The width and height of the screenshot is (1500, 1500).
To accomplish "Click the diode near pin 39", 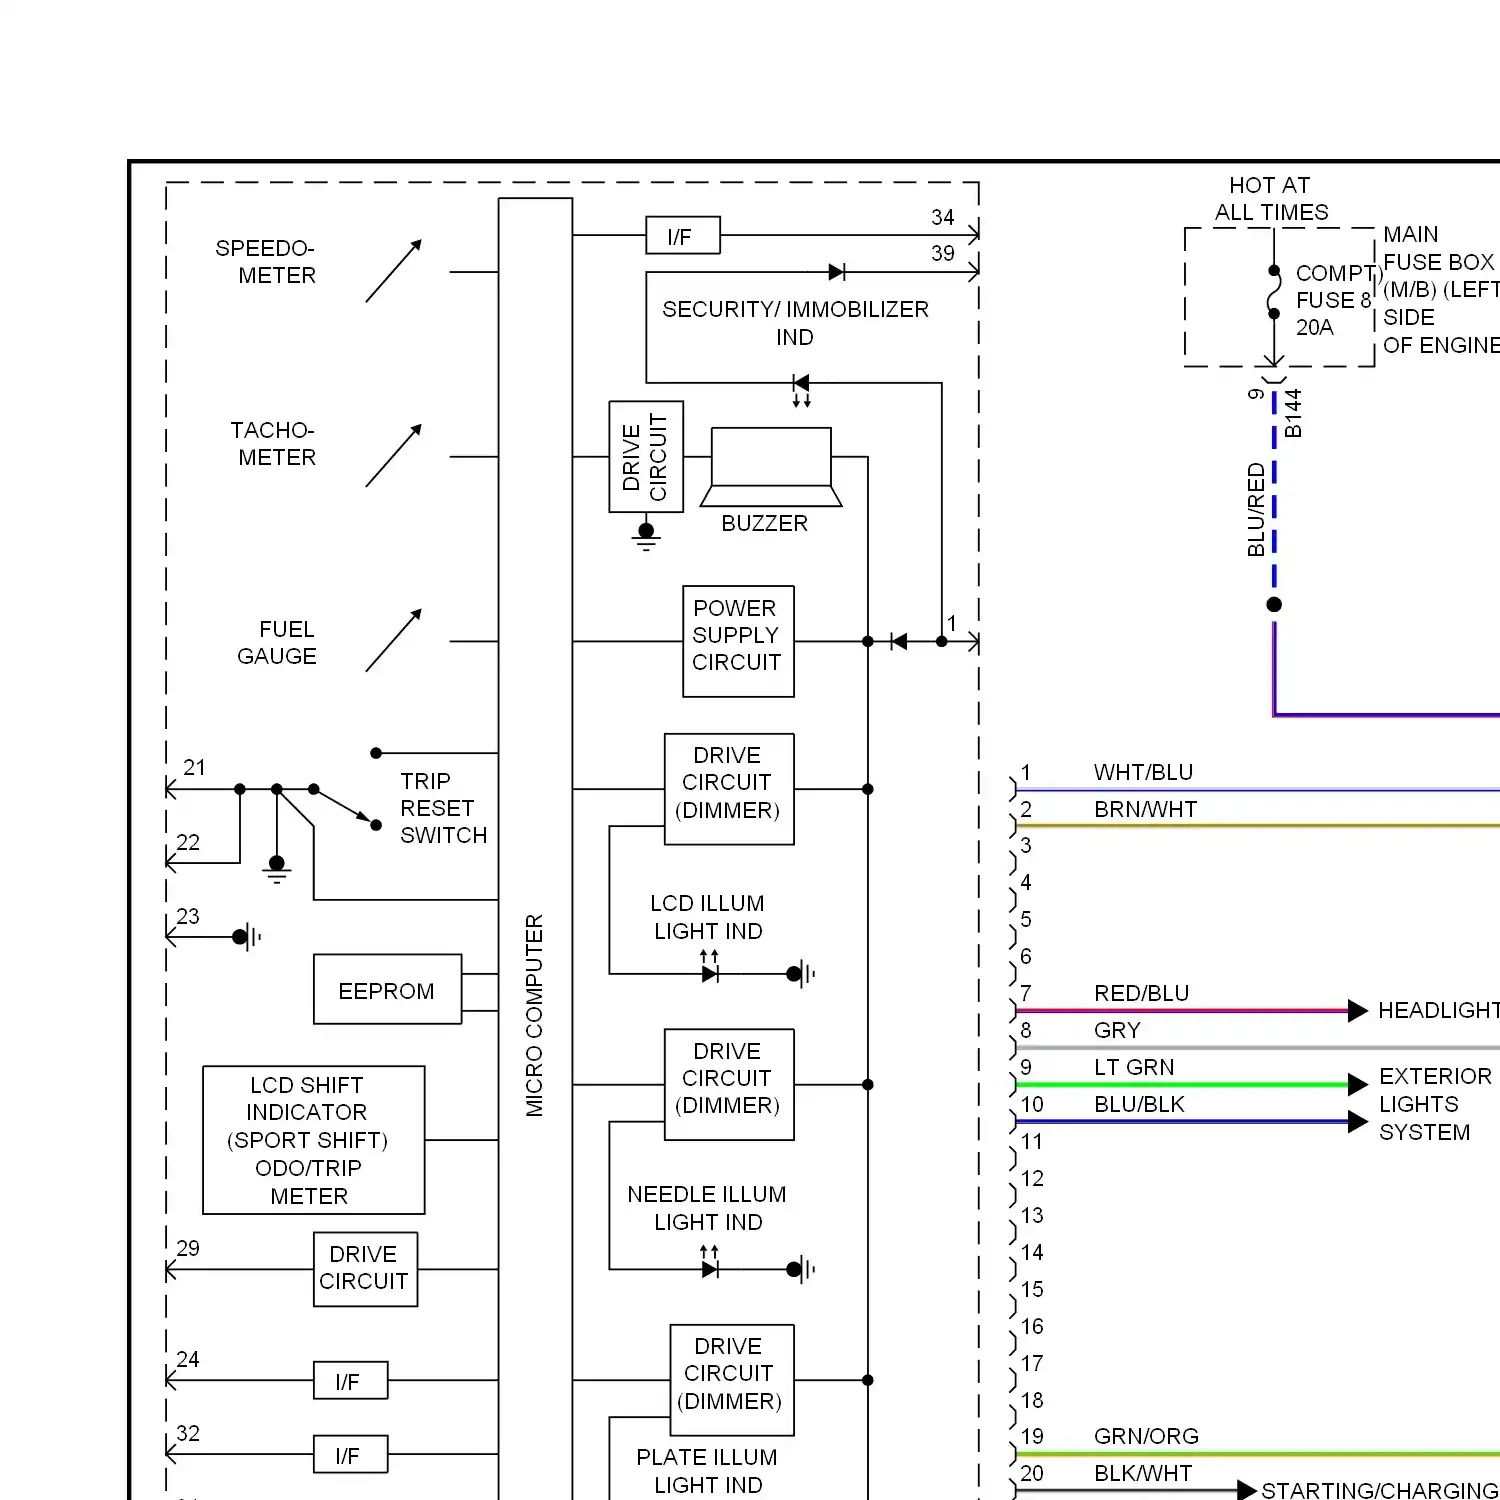I will 837,272.
